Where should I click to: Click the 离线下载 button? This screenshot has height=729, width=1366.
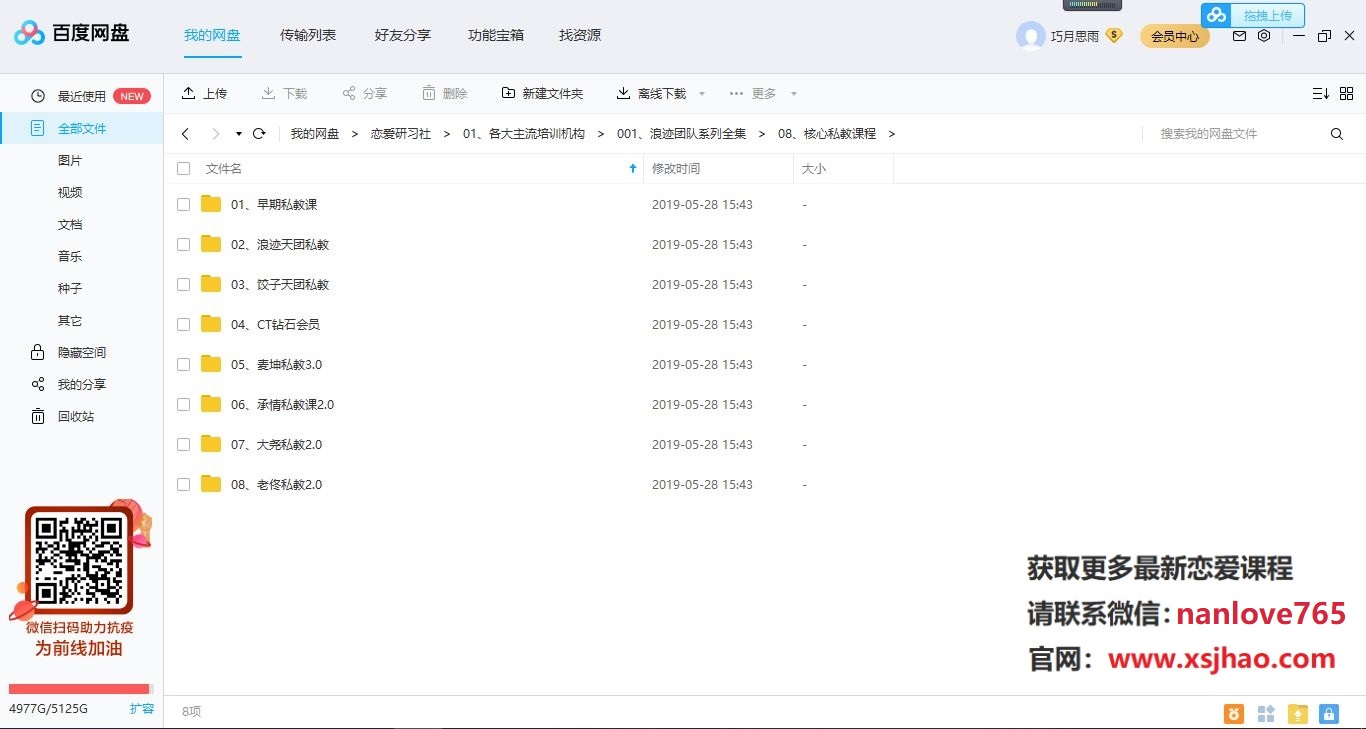pyautogui.click(x=651, y=93)
